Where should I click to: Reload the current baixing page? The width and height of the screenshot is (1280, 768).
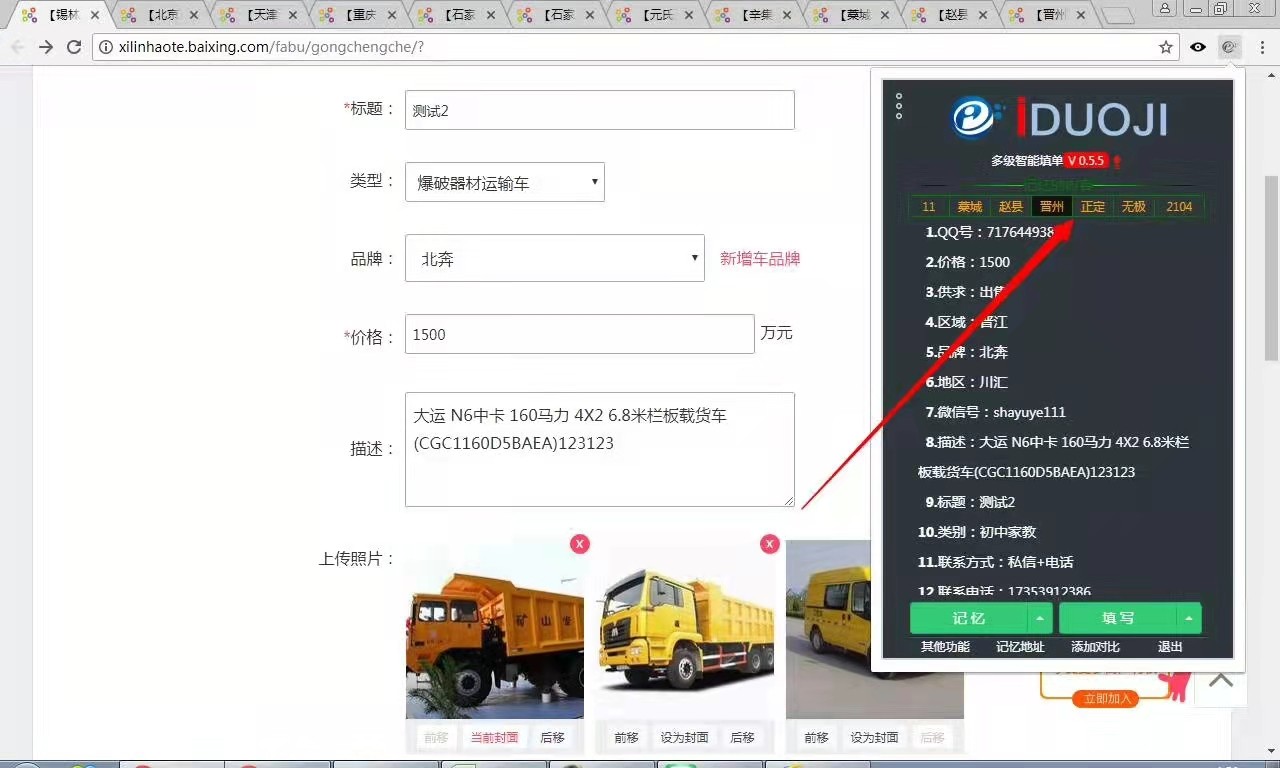[74, 47]
